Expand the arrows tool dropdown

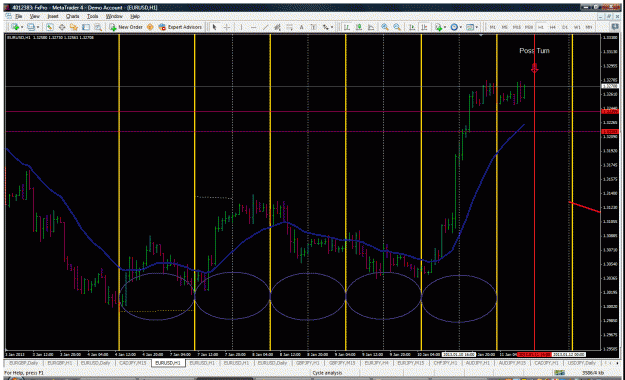click(332, 27)
